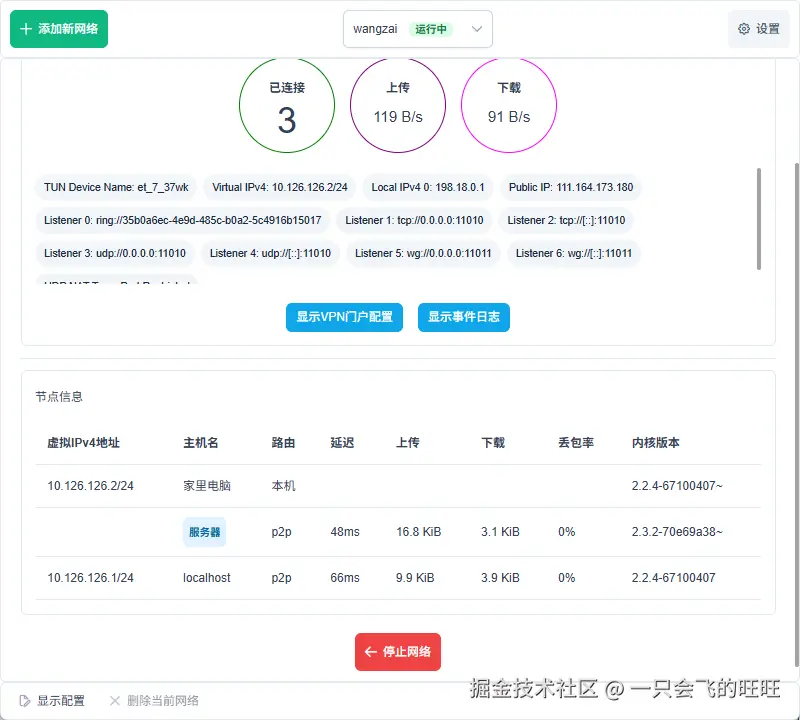Click the 家里电脑 hostname cell
Image resolution: width=800 pixels, height=720 pixels.
[207, 486]
